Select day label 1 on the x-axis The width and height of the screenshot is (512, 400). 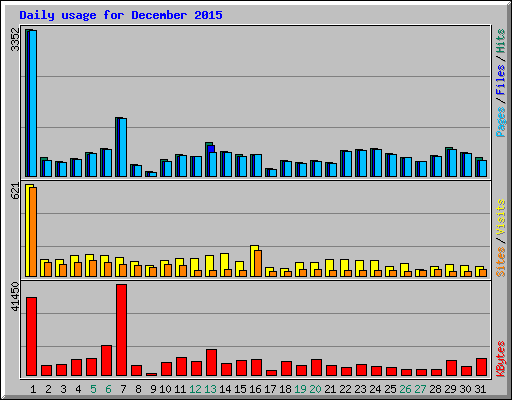[x=33, y=389]
